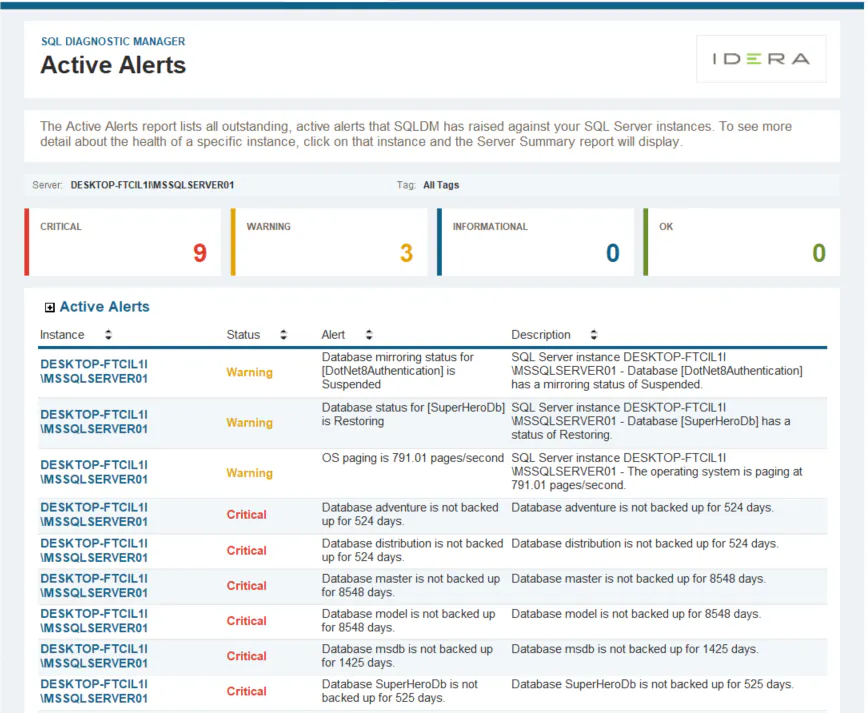This screenshot has height=713, width=867.
Task: Select Critical status in adventure row
Action: (x=247, y=514)
